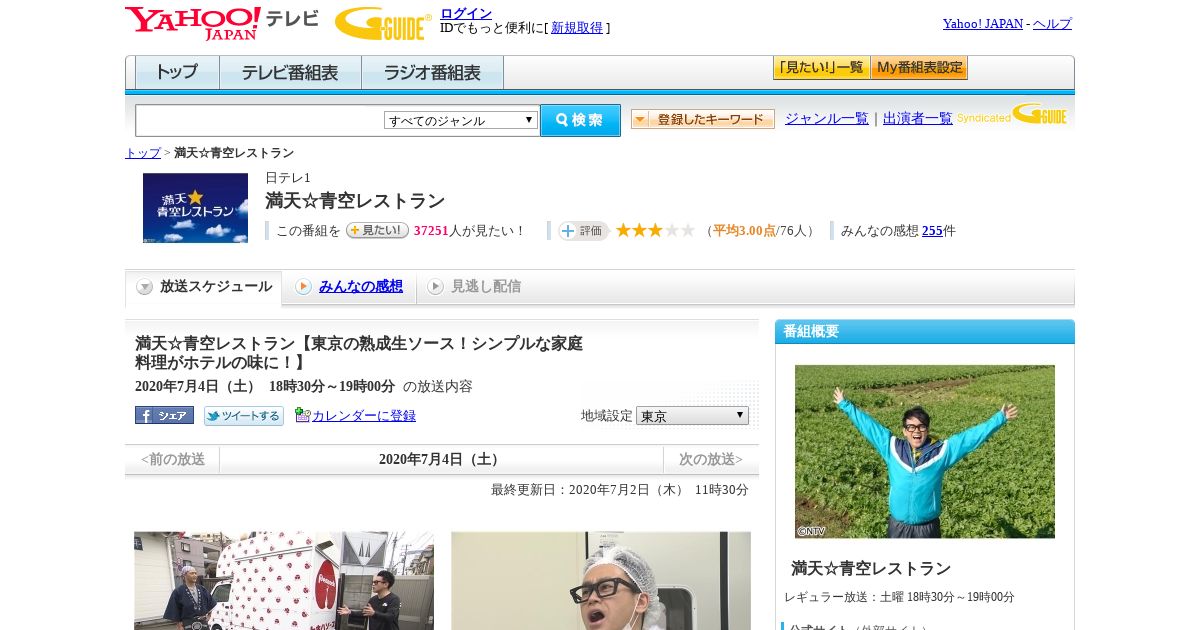Click the 放送スケジュール tab arrow icon
The width and height of the screenshot is (1200, 630).
(145, 287)
